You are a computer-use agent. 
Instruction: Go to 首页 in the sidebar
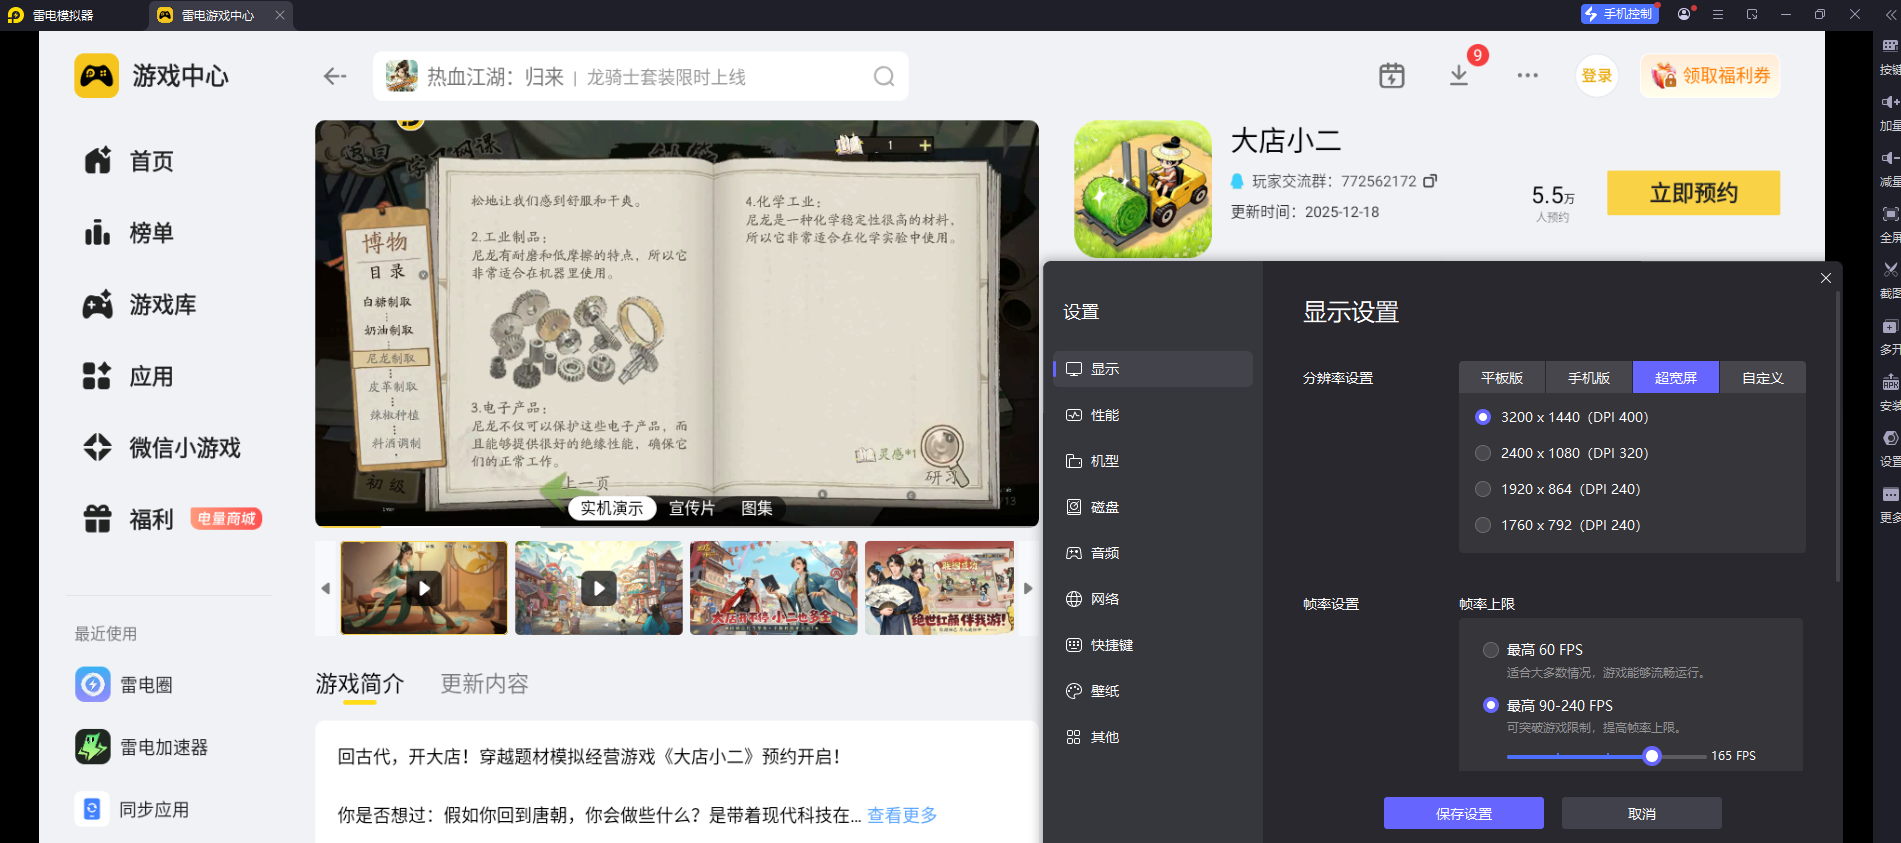129,161
